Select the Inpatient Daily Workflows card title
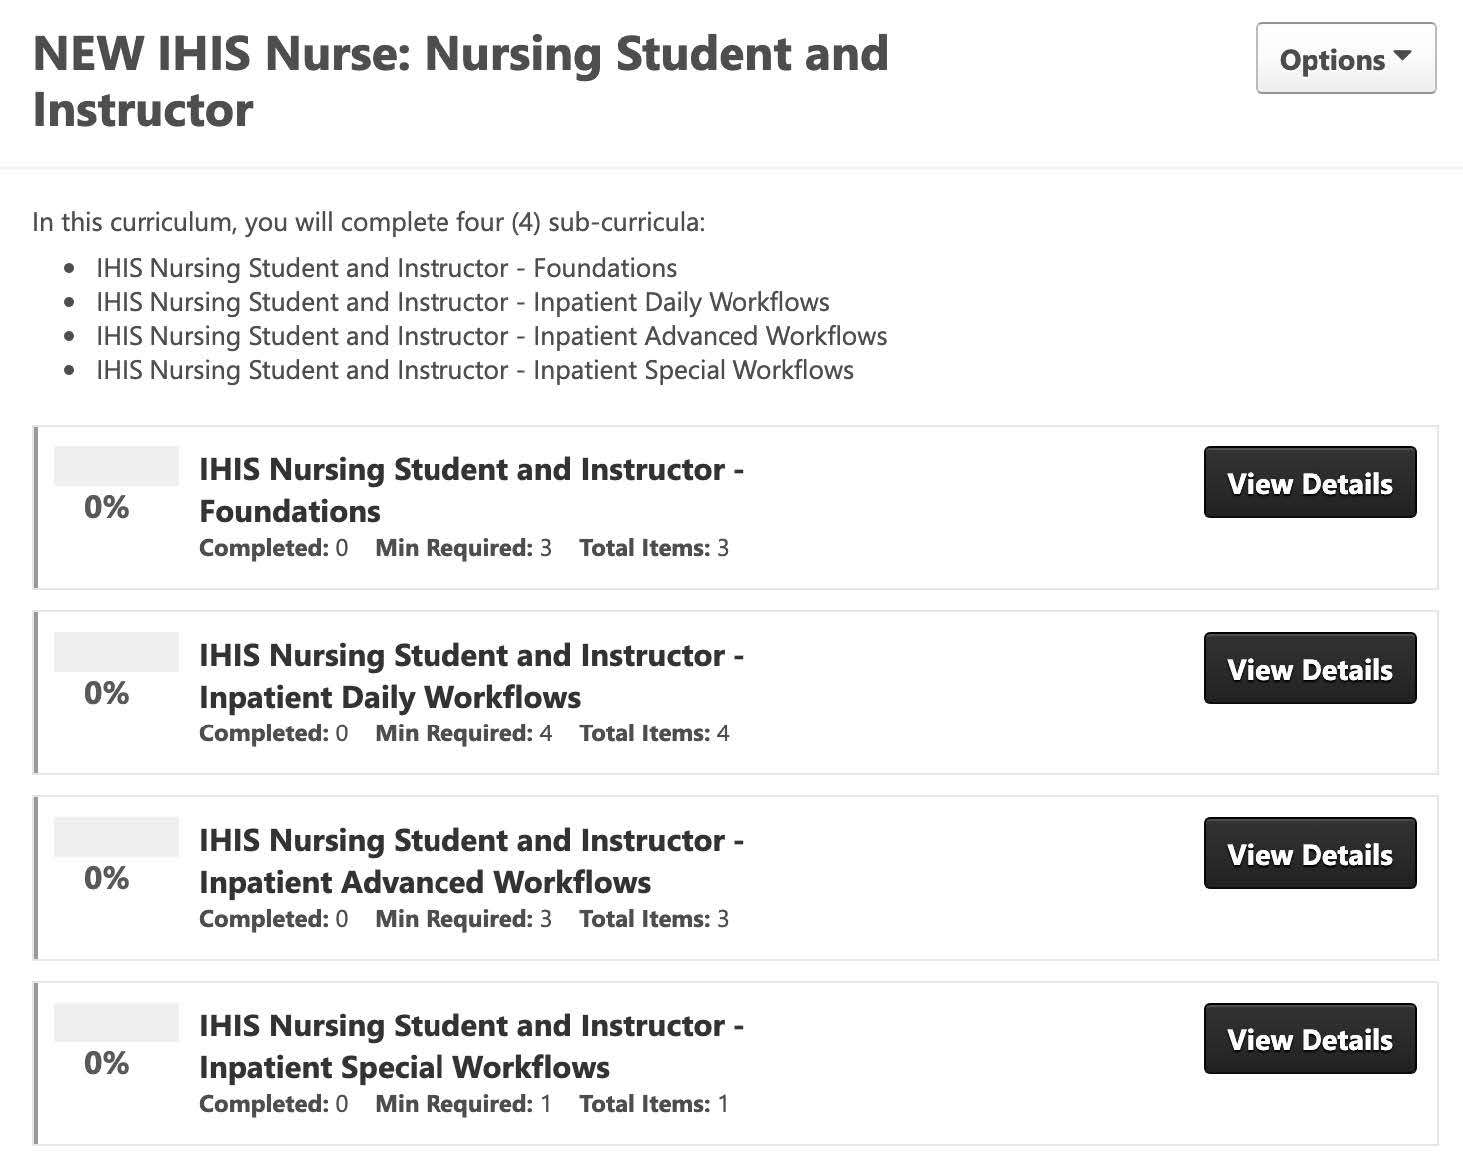Viewport: 1463px width, 1168px height. 470,675
